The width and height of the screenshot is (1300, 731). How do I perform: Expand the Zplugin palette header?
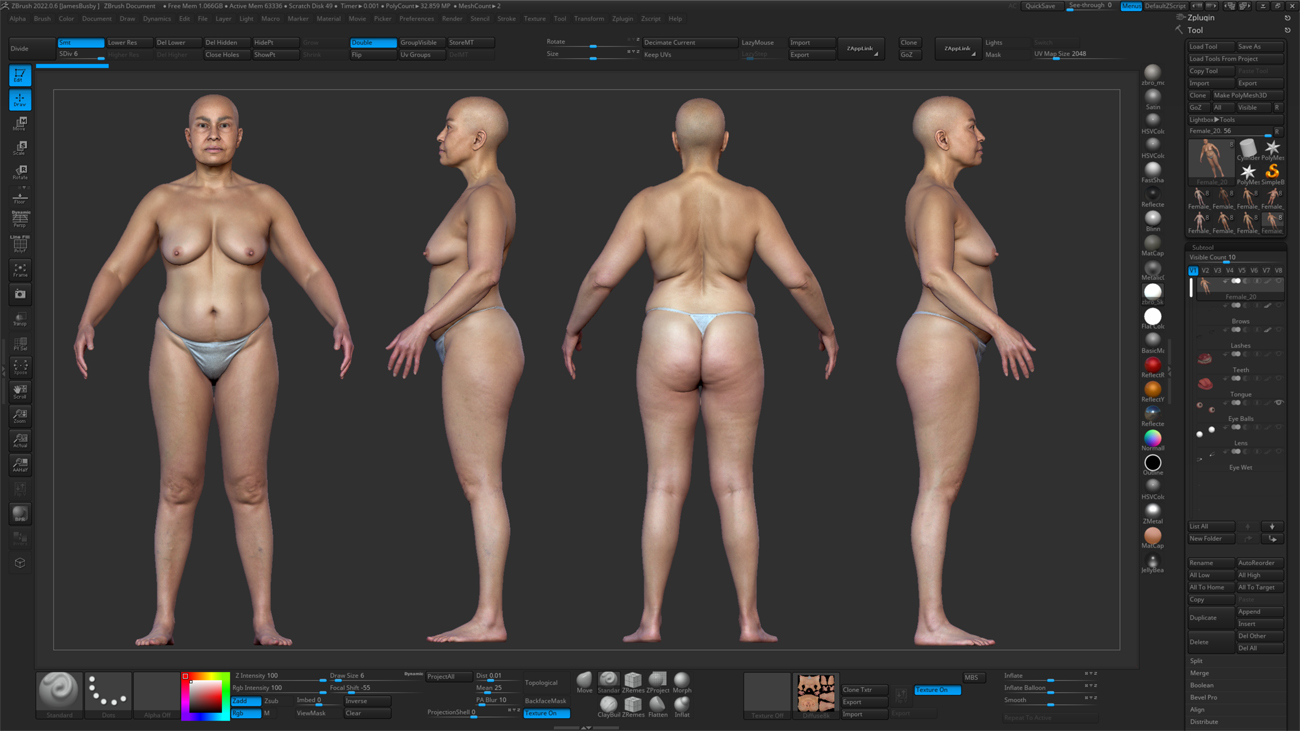pos(1201,18)
